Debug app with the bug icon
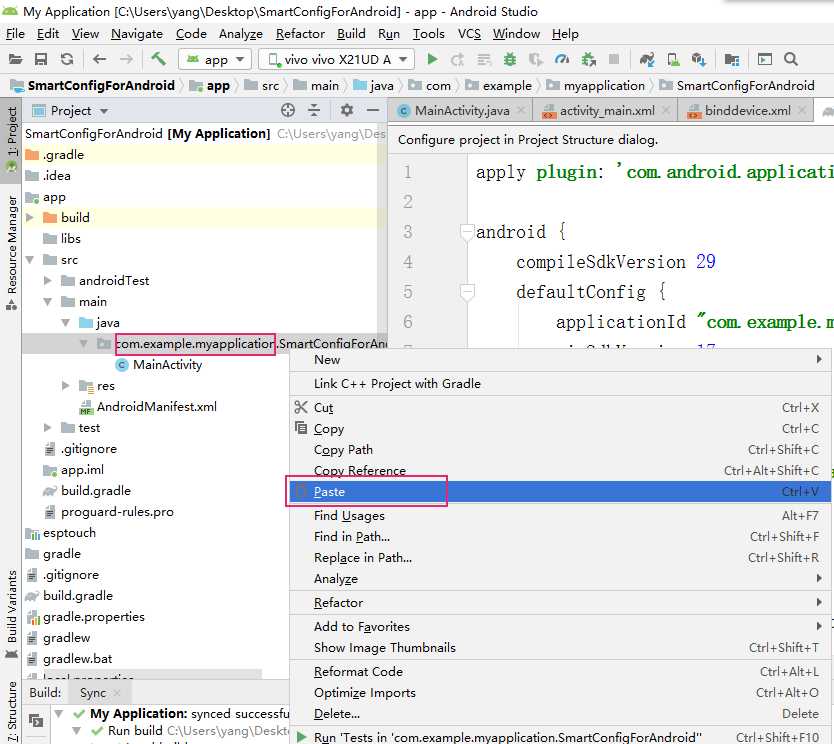Screen dimensions: 834x744 (510, 59)
